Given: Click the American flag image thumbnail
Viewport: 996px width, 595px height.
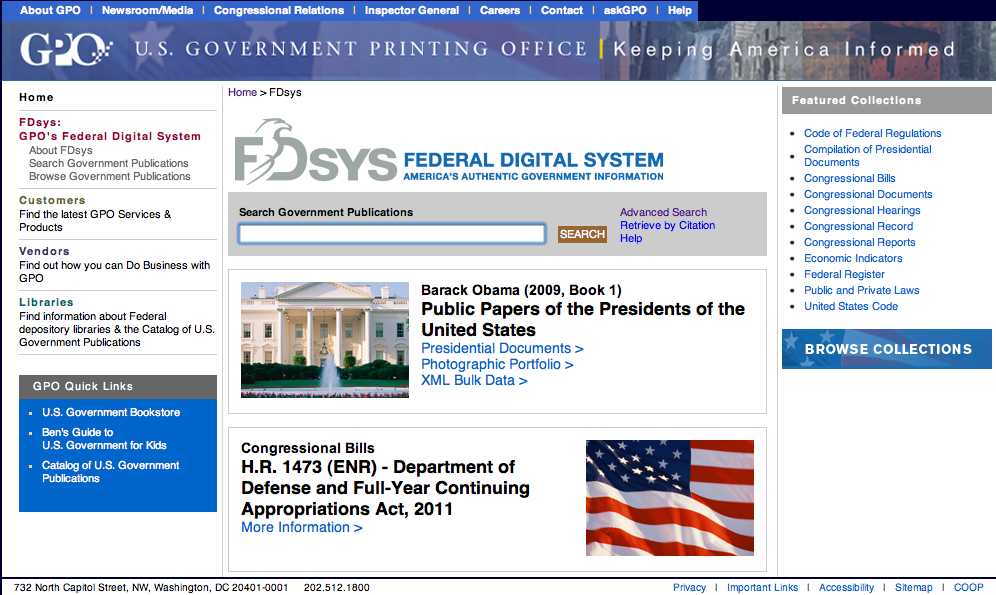Looking at the screenshot, I should (x=670, y=498).
